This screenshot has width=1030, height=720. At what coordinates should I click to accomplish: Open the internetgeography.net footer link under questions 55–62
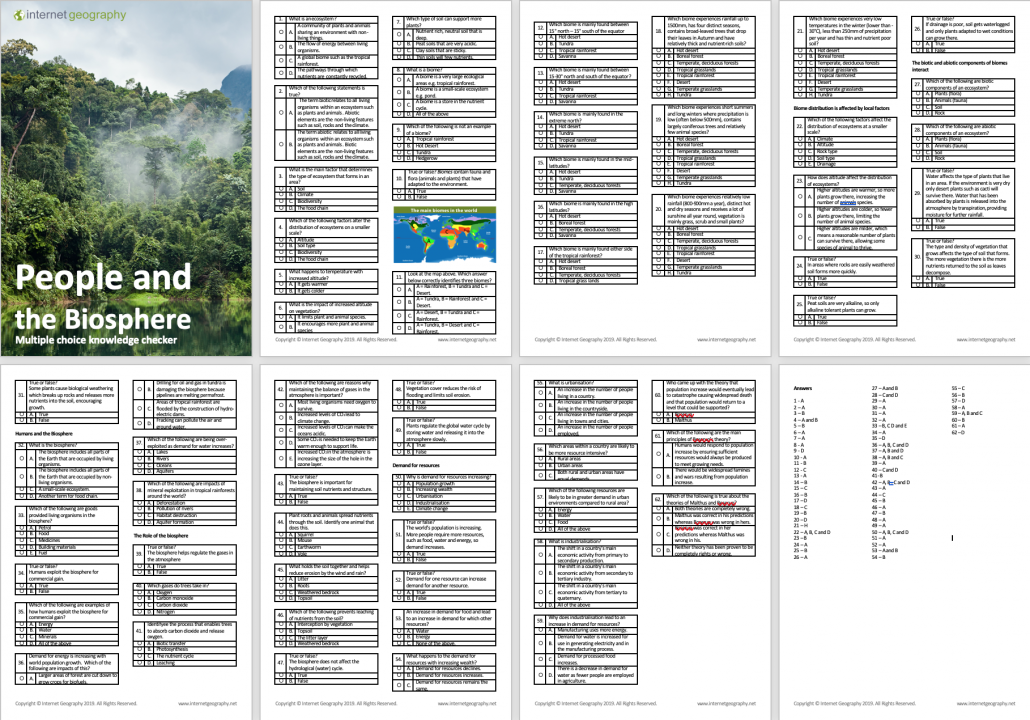coord(726,704)
